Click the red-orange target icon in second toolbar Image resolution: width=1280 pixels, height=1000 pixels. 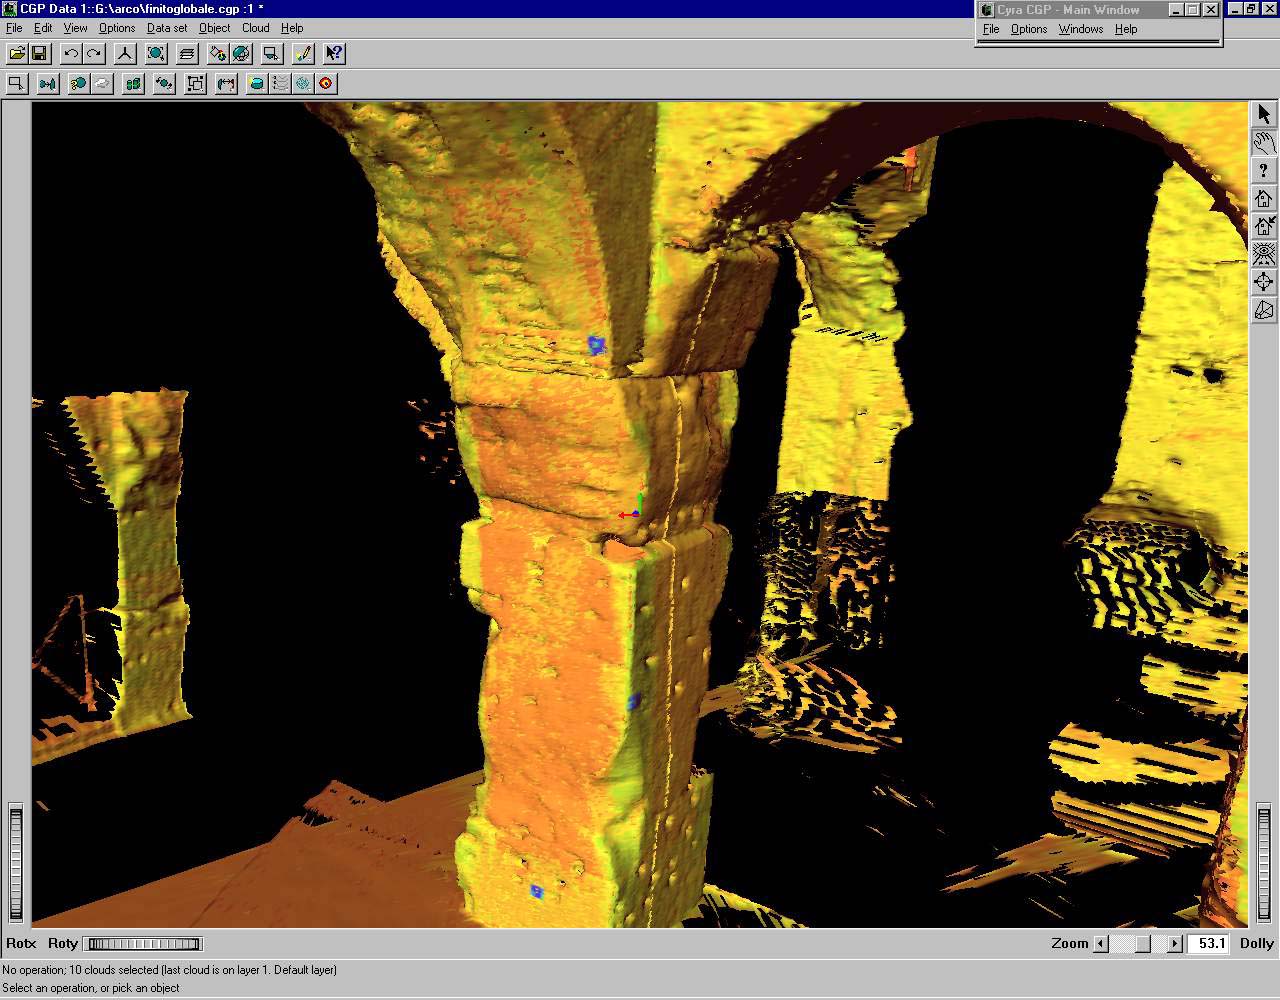(x=326, y=84)
